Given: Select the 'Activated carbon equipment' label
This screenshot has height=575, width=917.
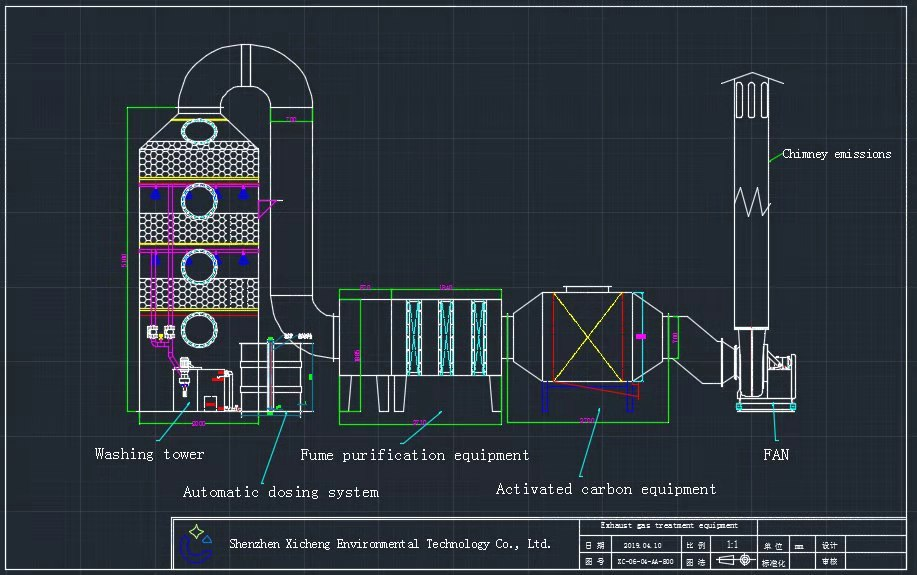Looking at the screenshot, I should pos(606,489).
